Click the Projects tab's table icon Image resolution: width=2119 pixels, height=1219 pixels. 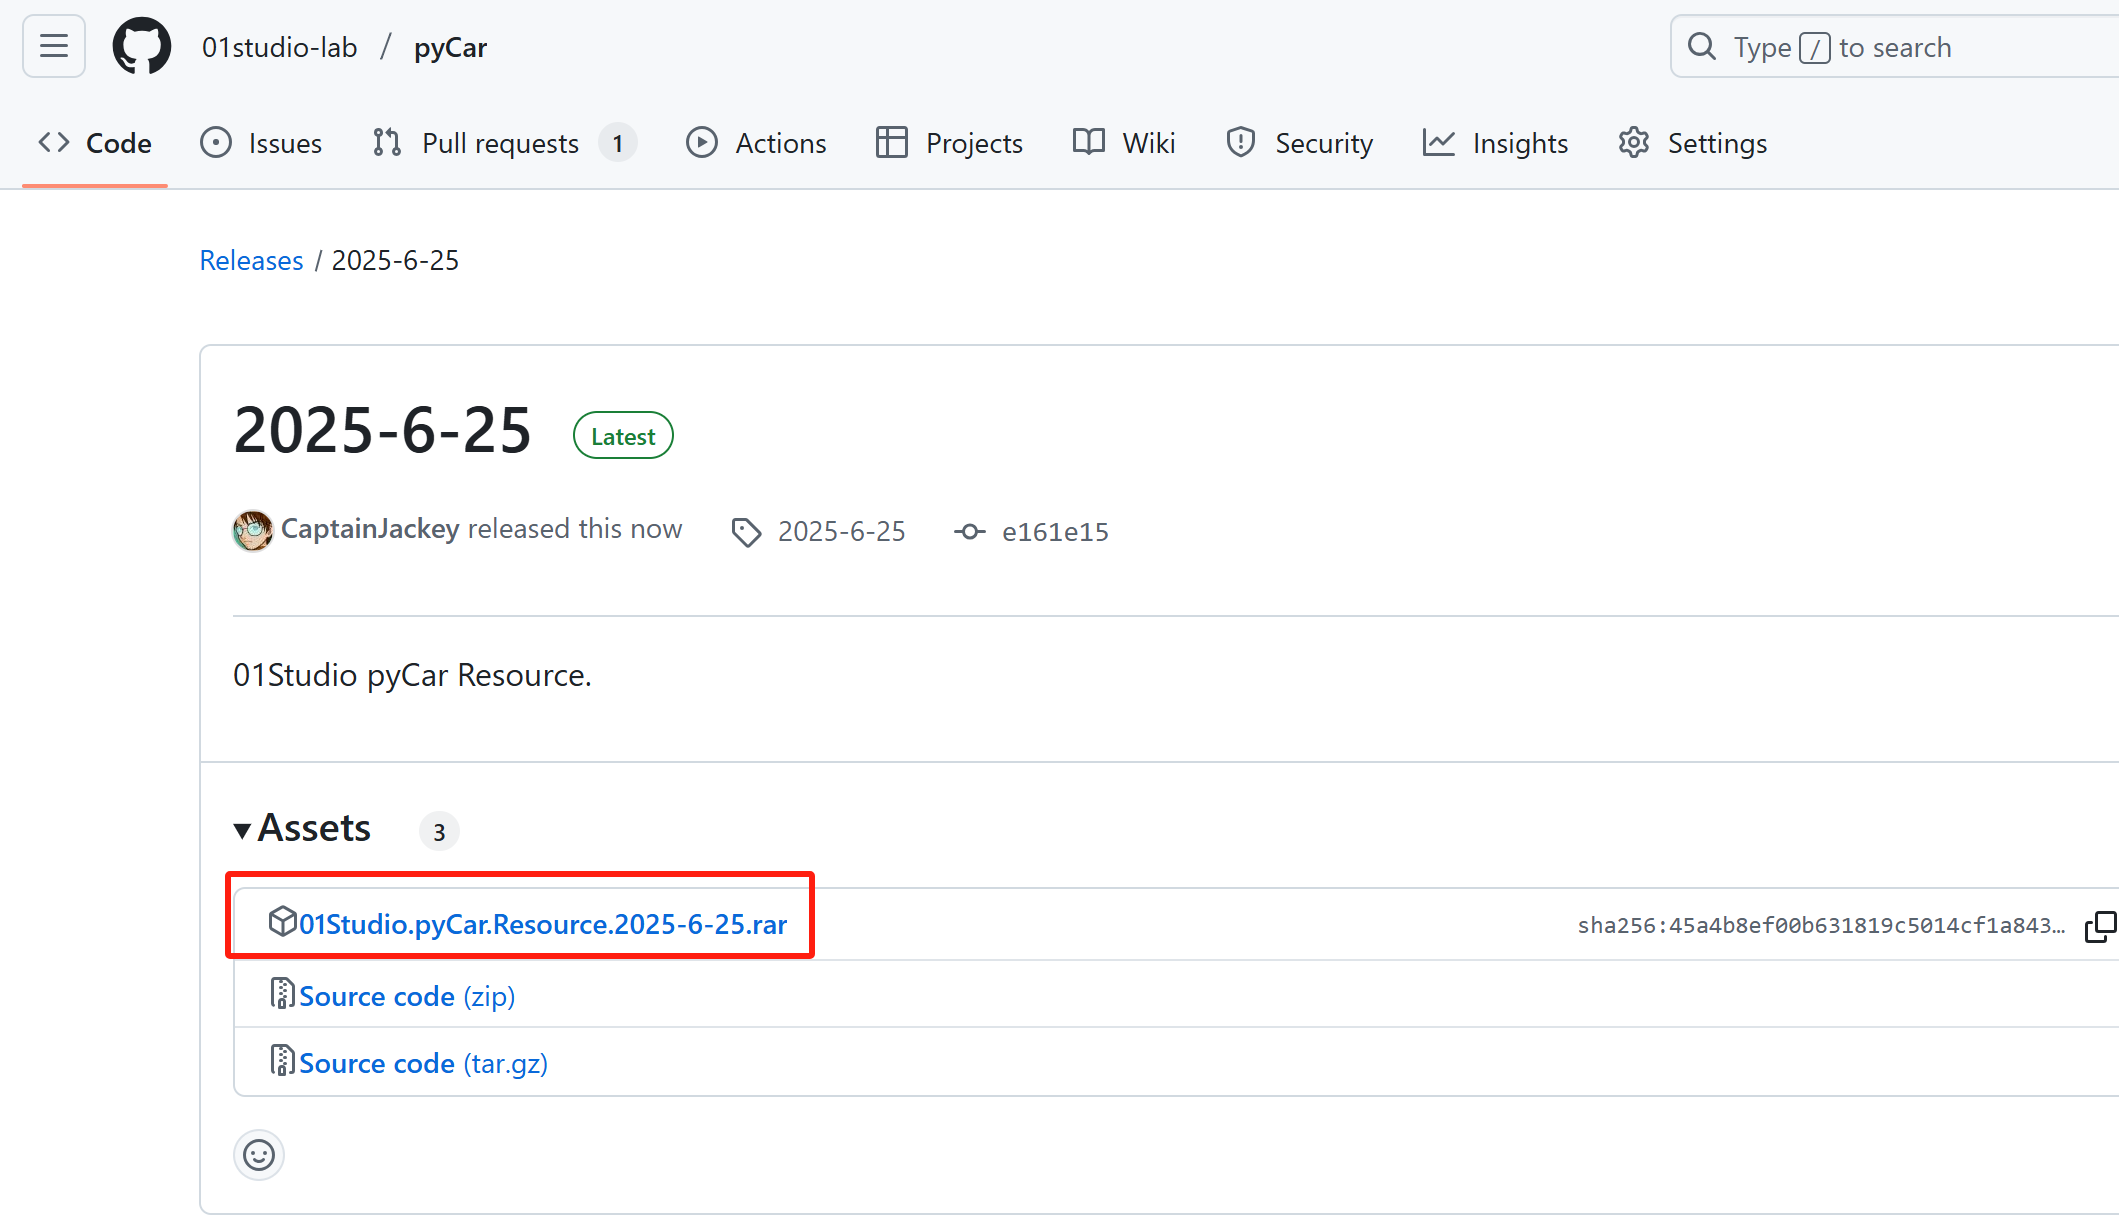tap(891, 143)
